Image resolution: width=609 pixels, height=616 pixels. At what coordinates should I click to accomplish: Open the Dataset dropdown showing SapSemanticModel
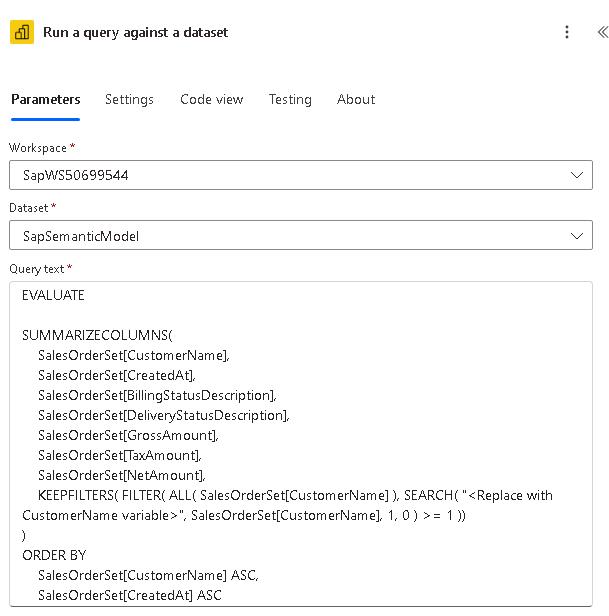[x=290, y=236]
